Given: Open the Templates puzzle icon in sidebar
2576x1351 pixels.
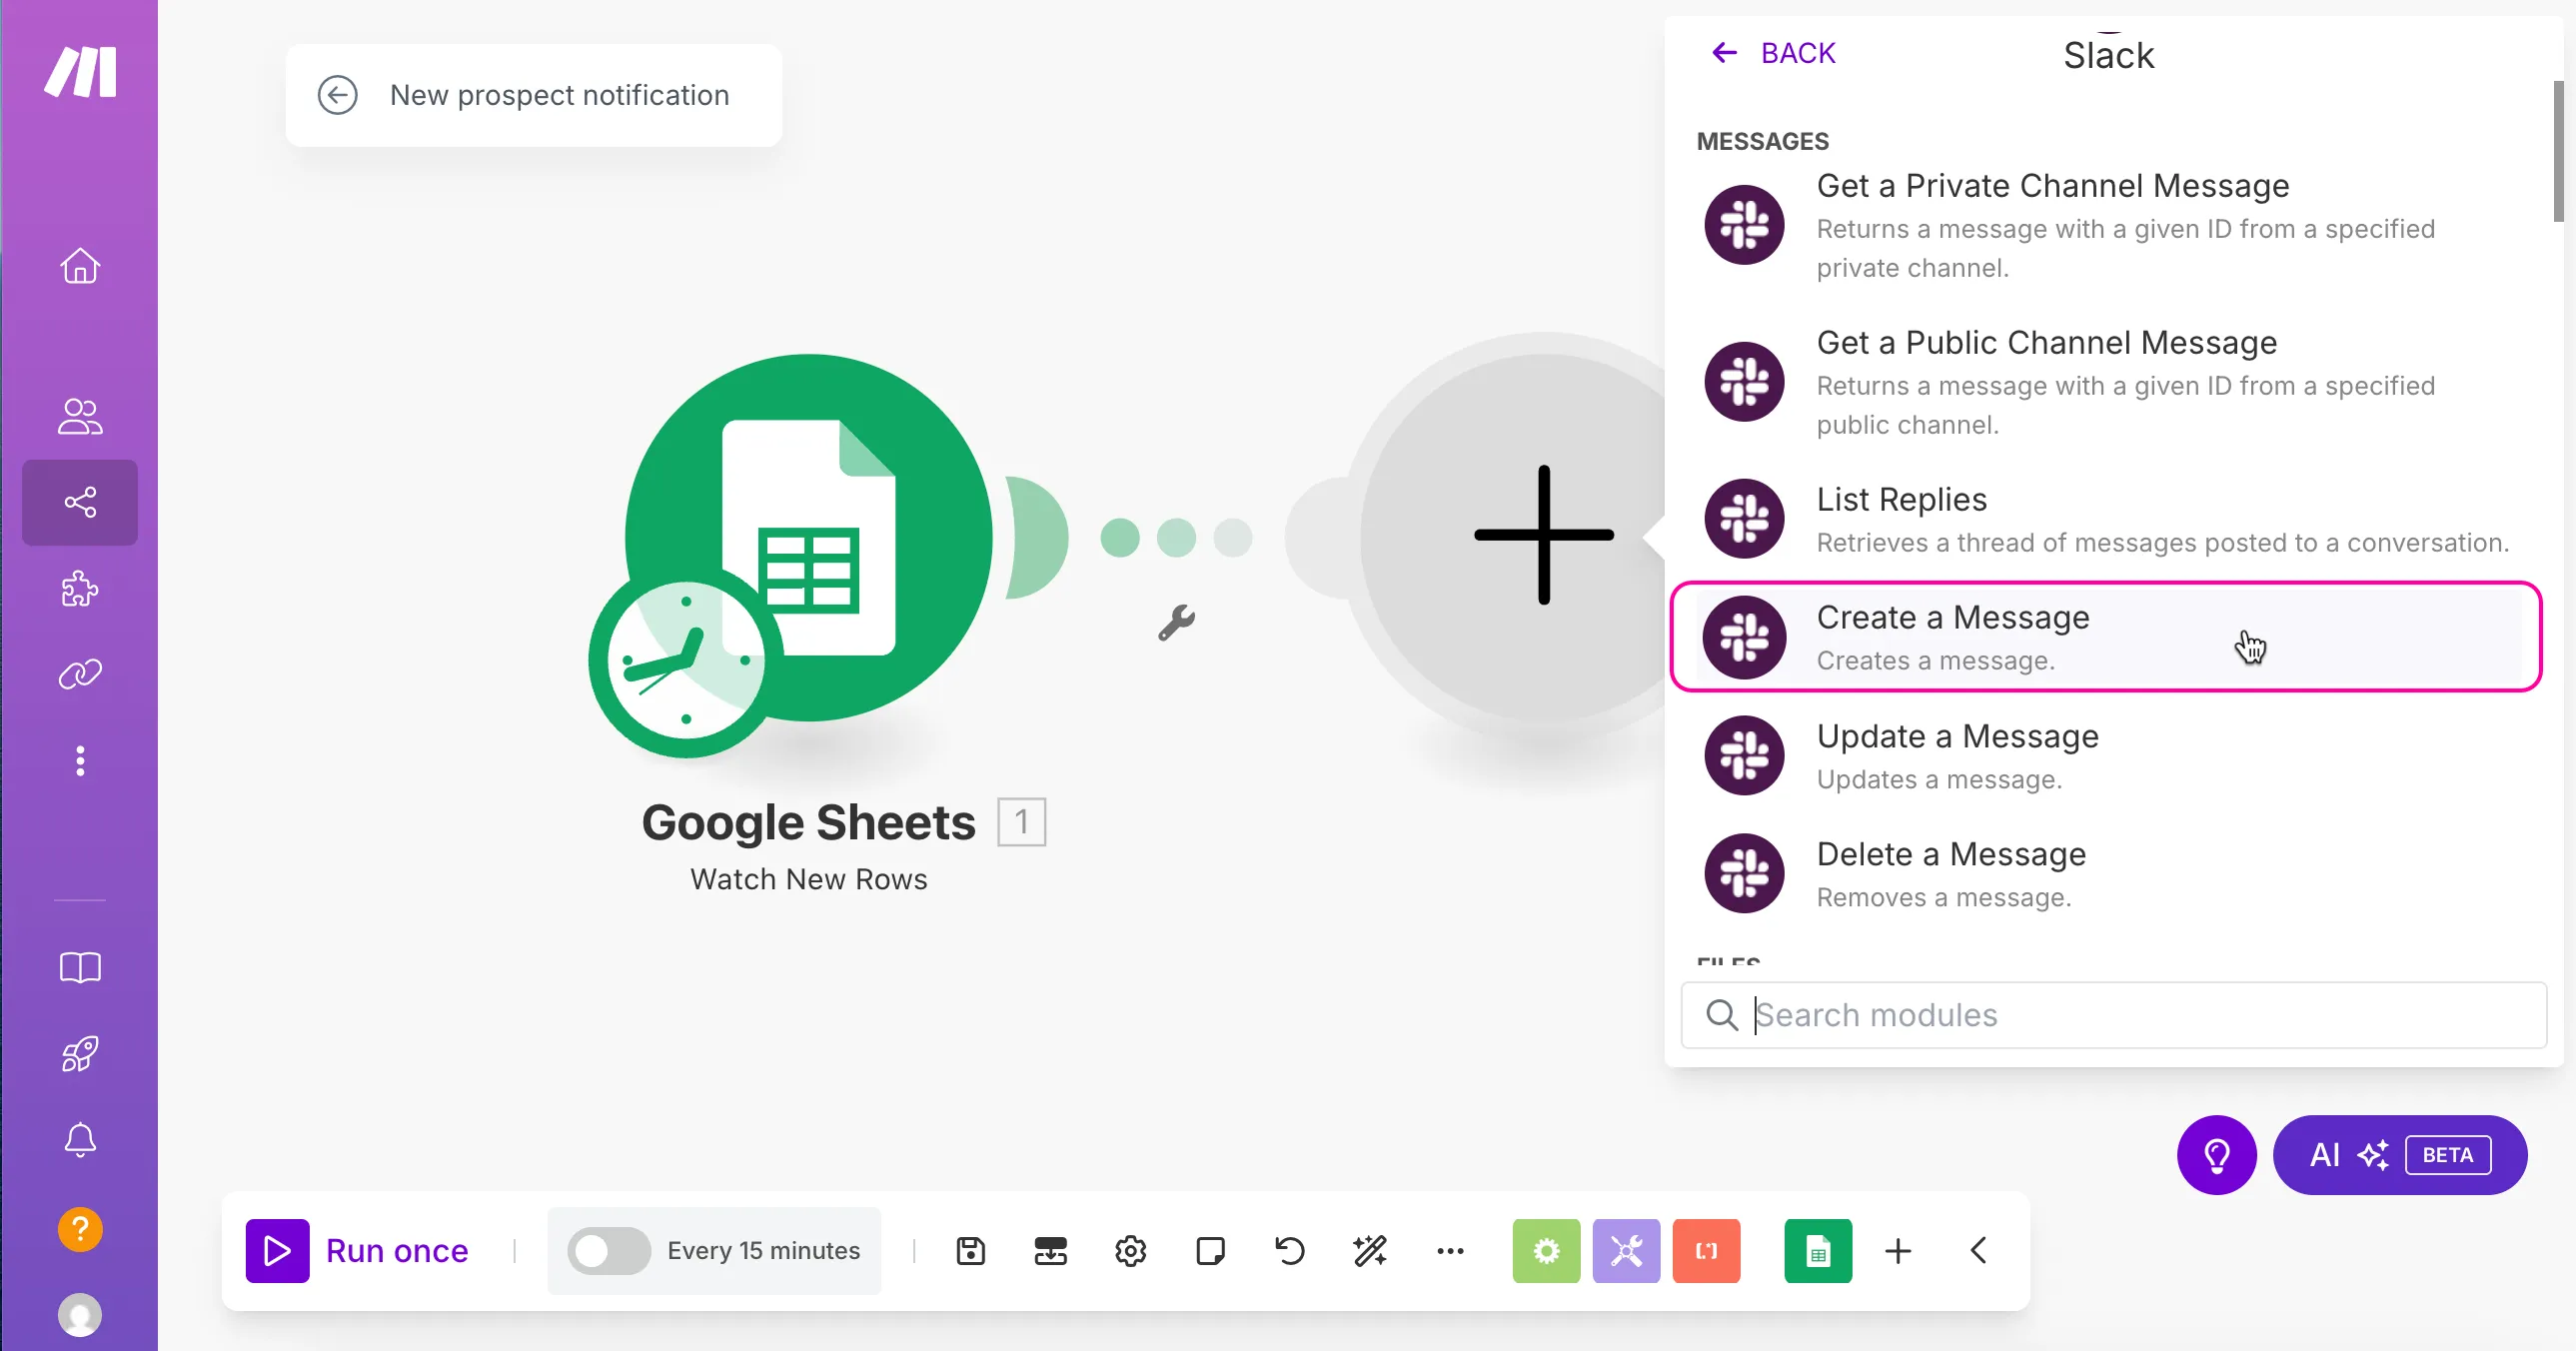Looking at the screenshot, I should (80, 588).
